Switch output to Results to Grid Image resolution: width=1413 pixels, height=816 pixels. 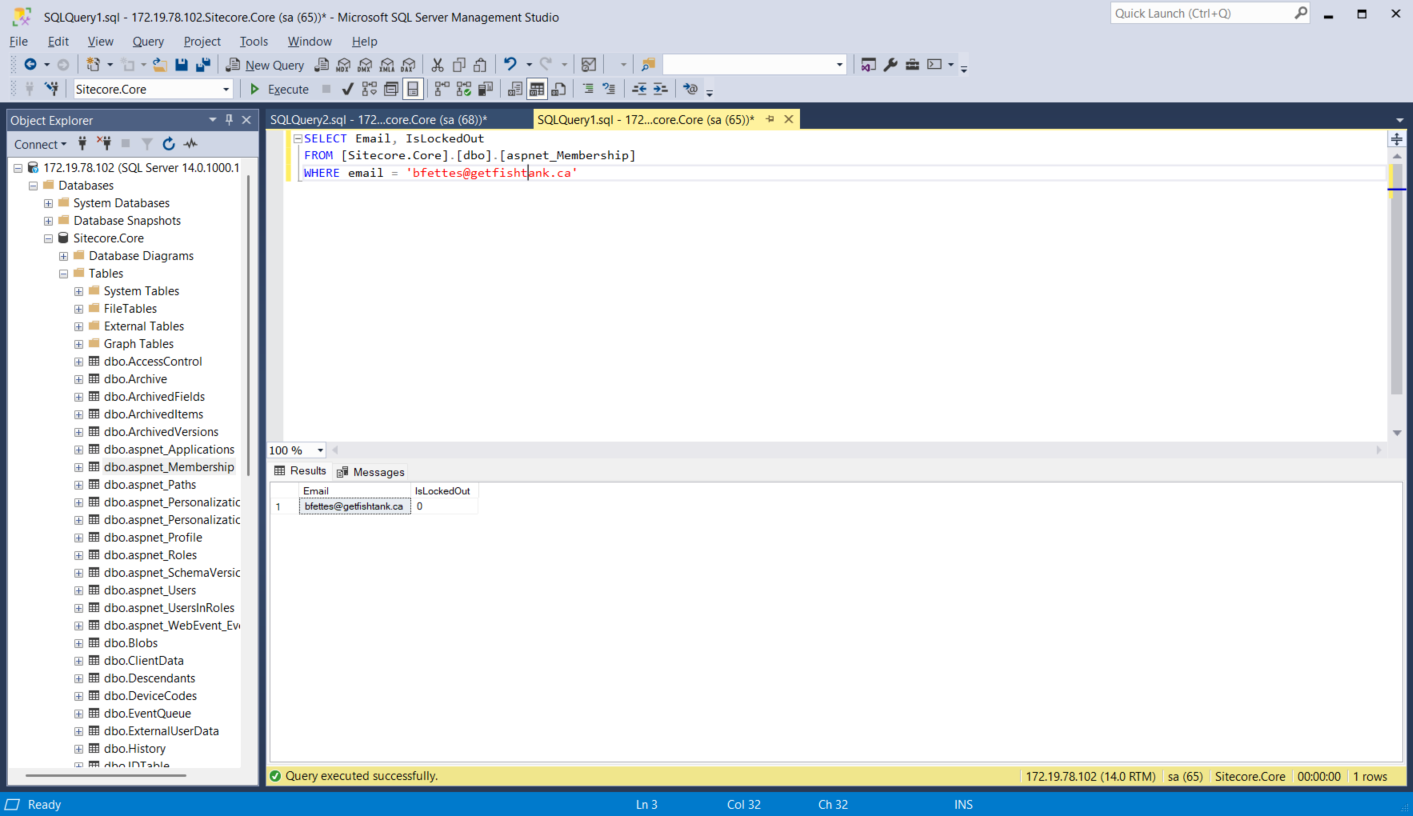click(x=537, y=89)
